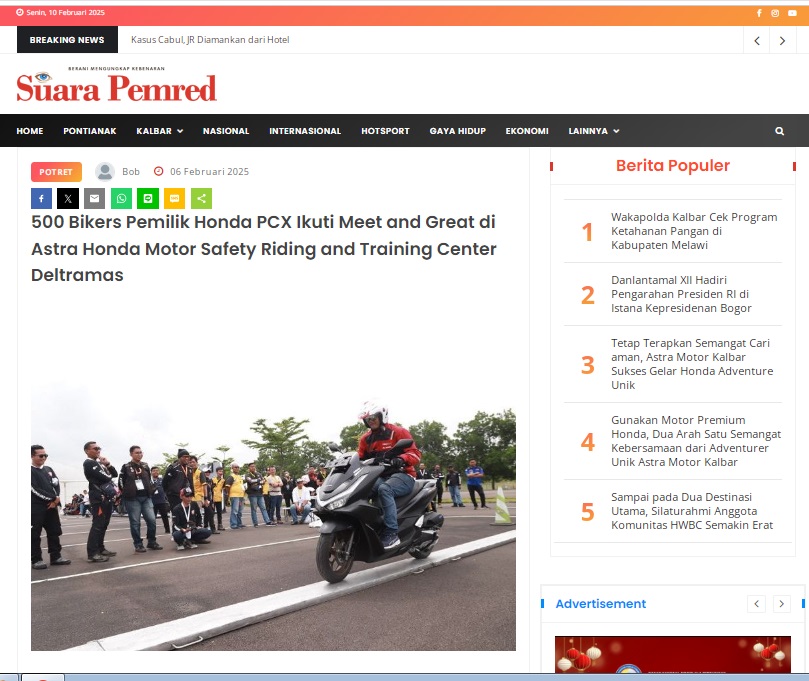The width and height of the screenshot is (809, 681).
Task: Click the Suara Pemred logo
Action: coord(117,85)
